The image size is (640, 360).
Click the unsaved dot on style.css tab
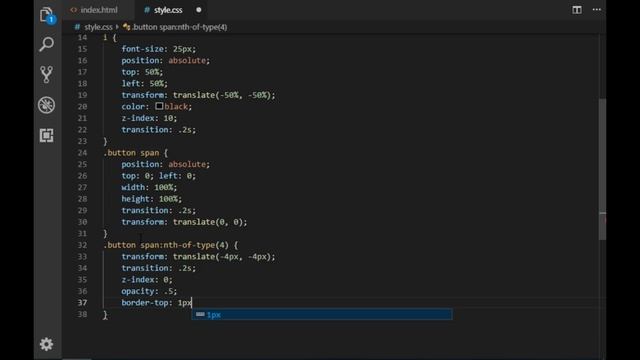point(199,10)
